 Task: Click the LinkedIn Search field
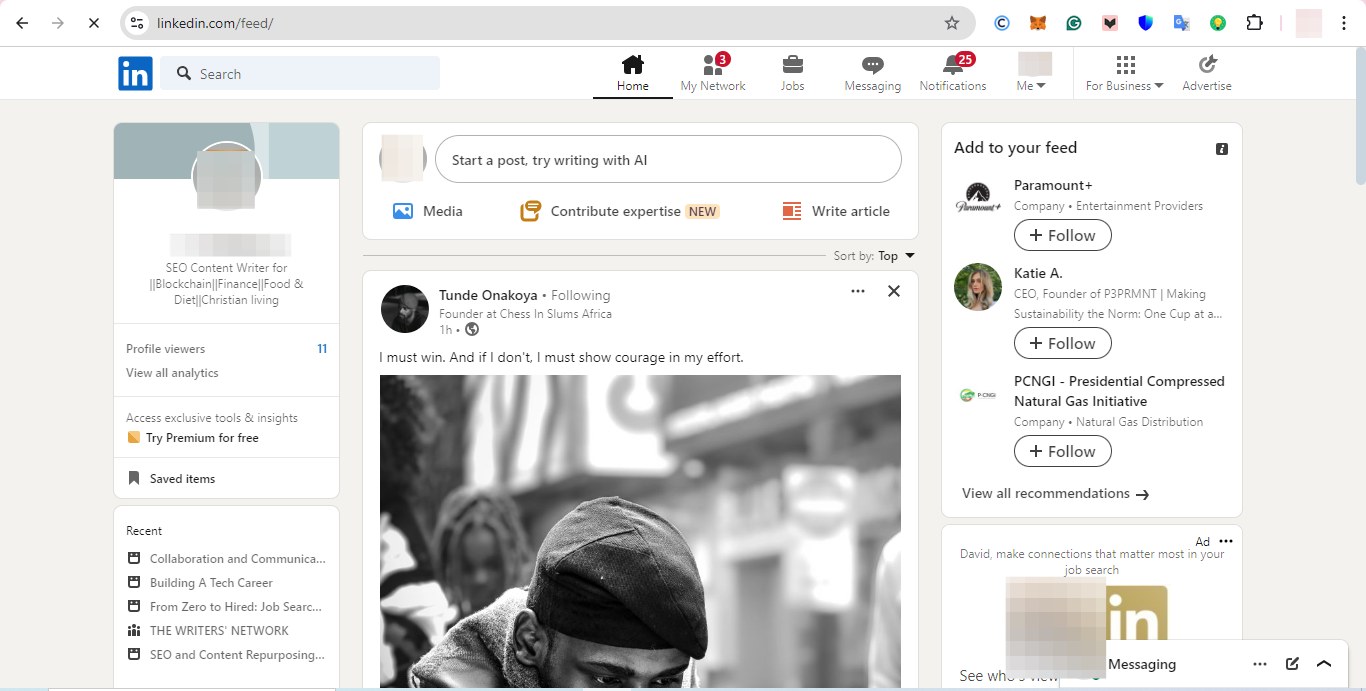click(x=300, y=73)
